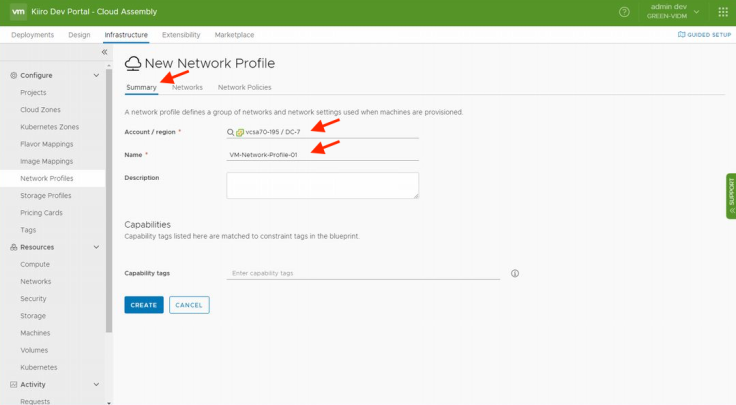
Task: Click the search icon in Account / region
Action: [230, 132]
